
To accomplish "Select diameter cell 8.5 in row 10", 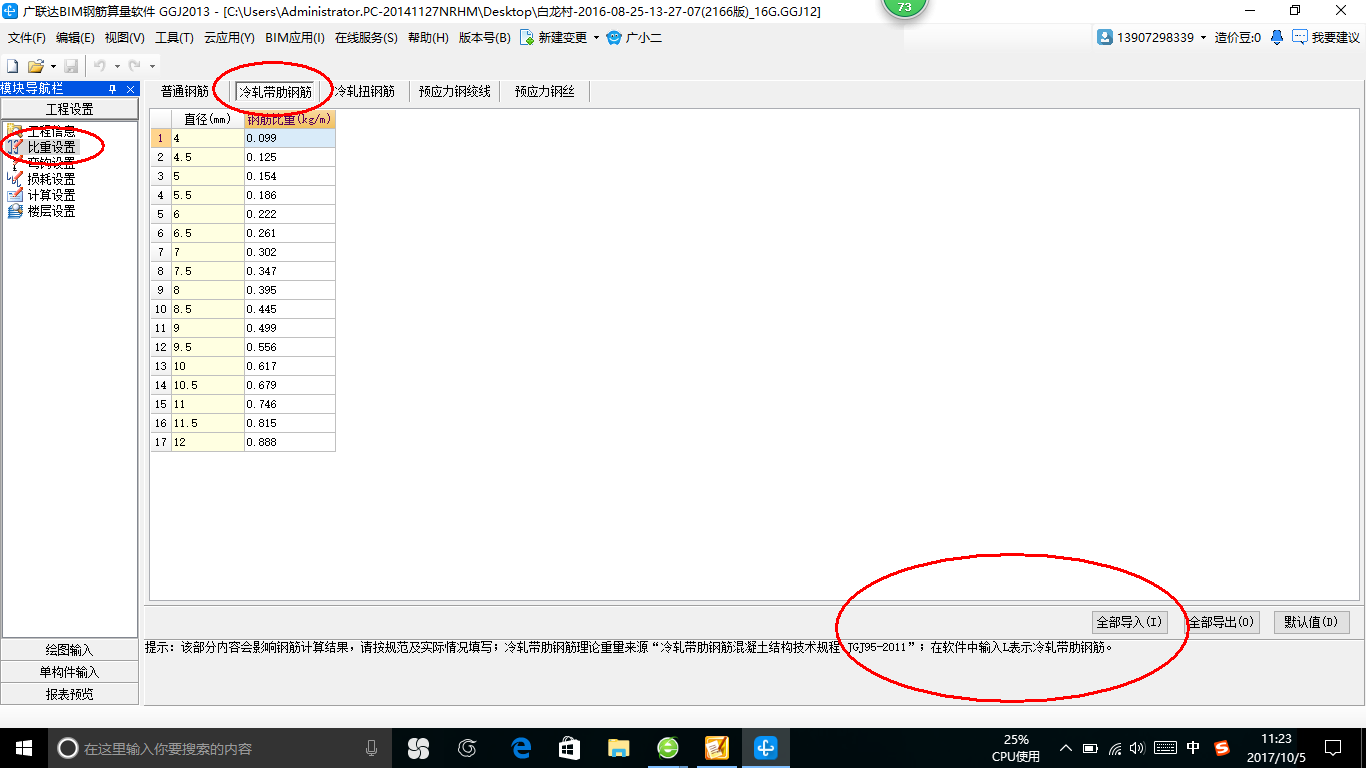I will tap(208, 309).
